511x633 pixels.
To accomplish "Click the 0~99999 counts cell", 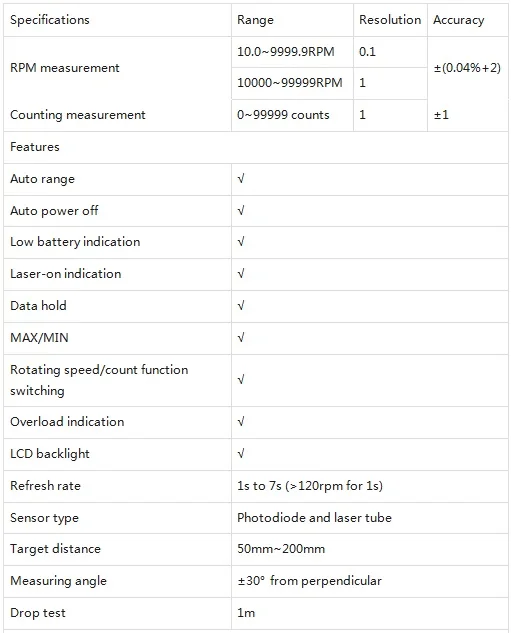I will (292, 115).
